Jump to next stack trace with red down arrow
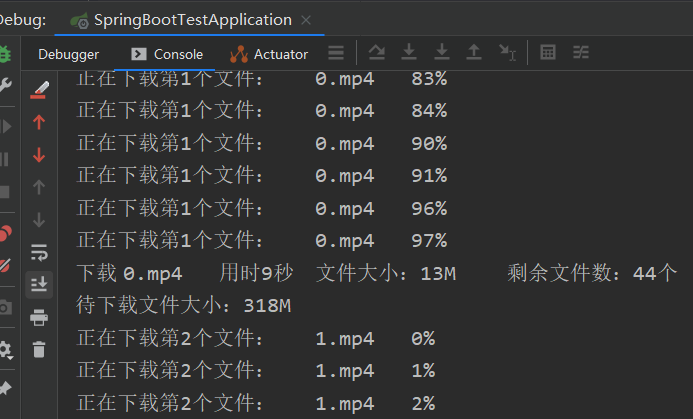Image resolution: width=693 pixels, height=419 pixels. [x=39, y=154]
